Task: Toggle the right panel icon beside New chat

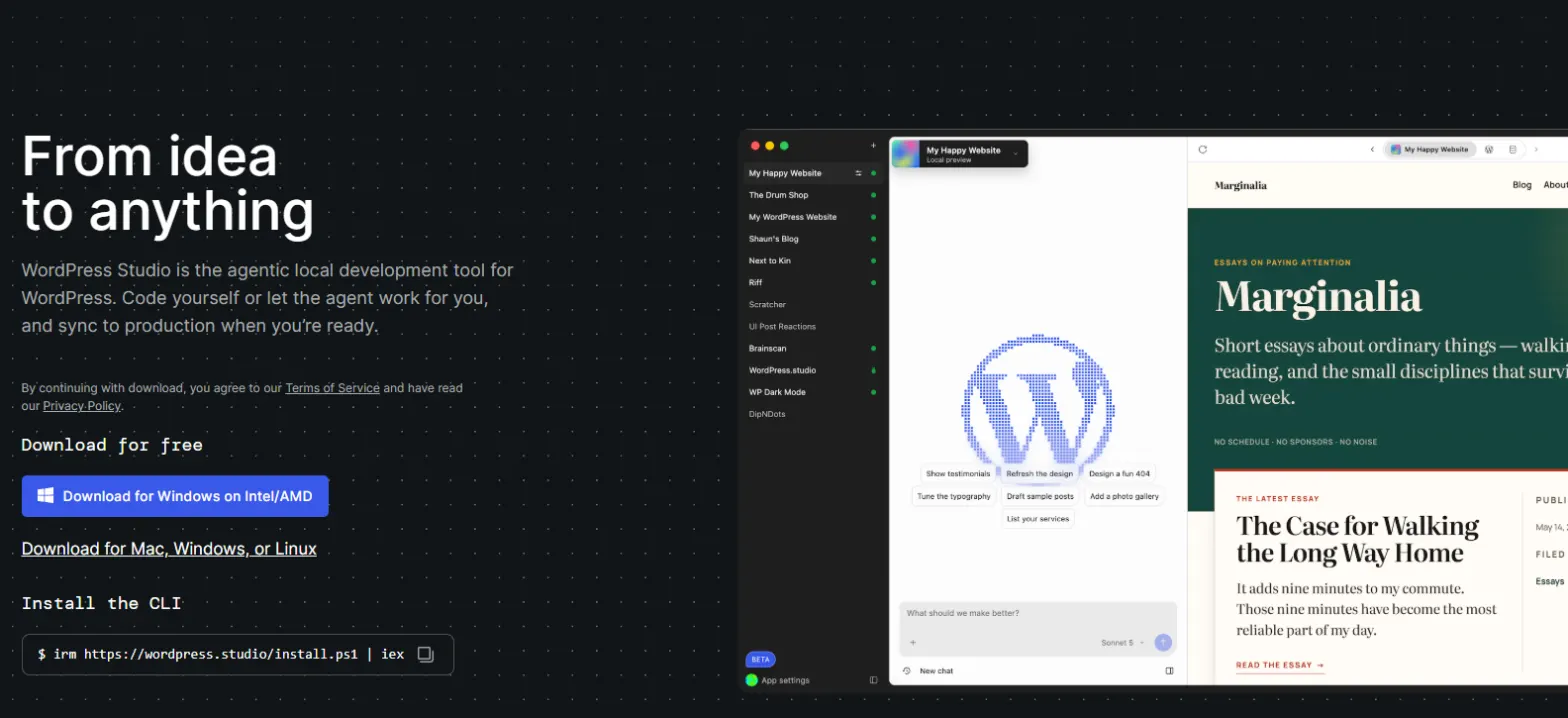Action: pyautogui.click(x=1169, y=671)
